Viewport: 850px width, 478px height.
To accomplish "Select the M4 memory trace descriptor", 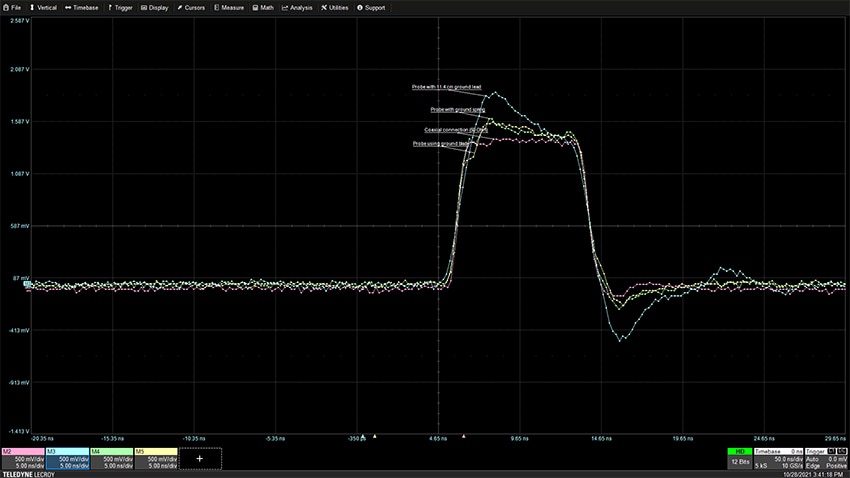I will (111, 459).
